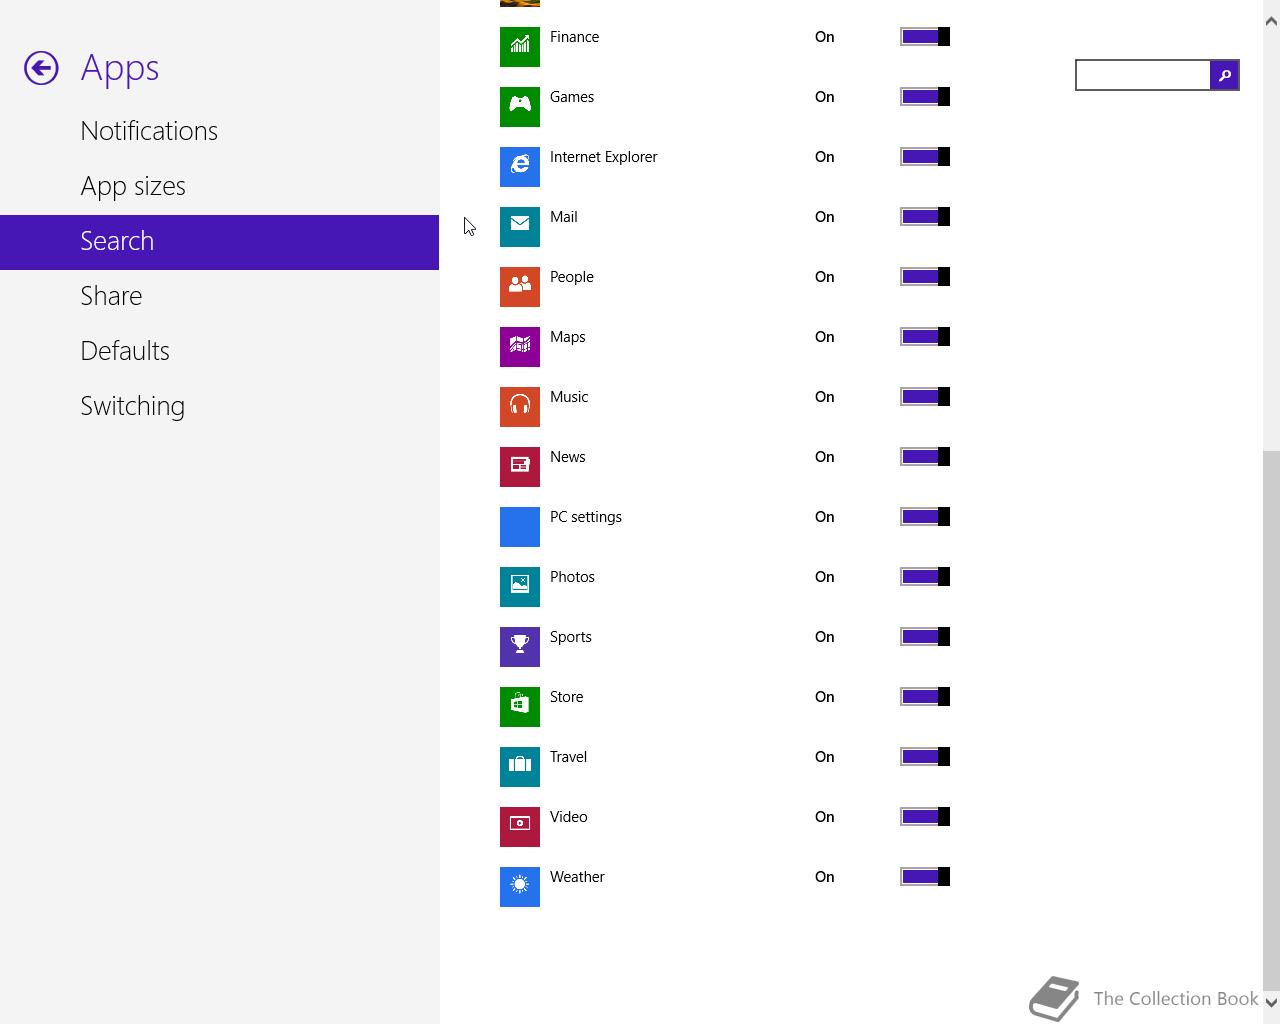
Task: Click the Store shopping bag icon
Action: coord(520,707)
